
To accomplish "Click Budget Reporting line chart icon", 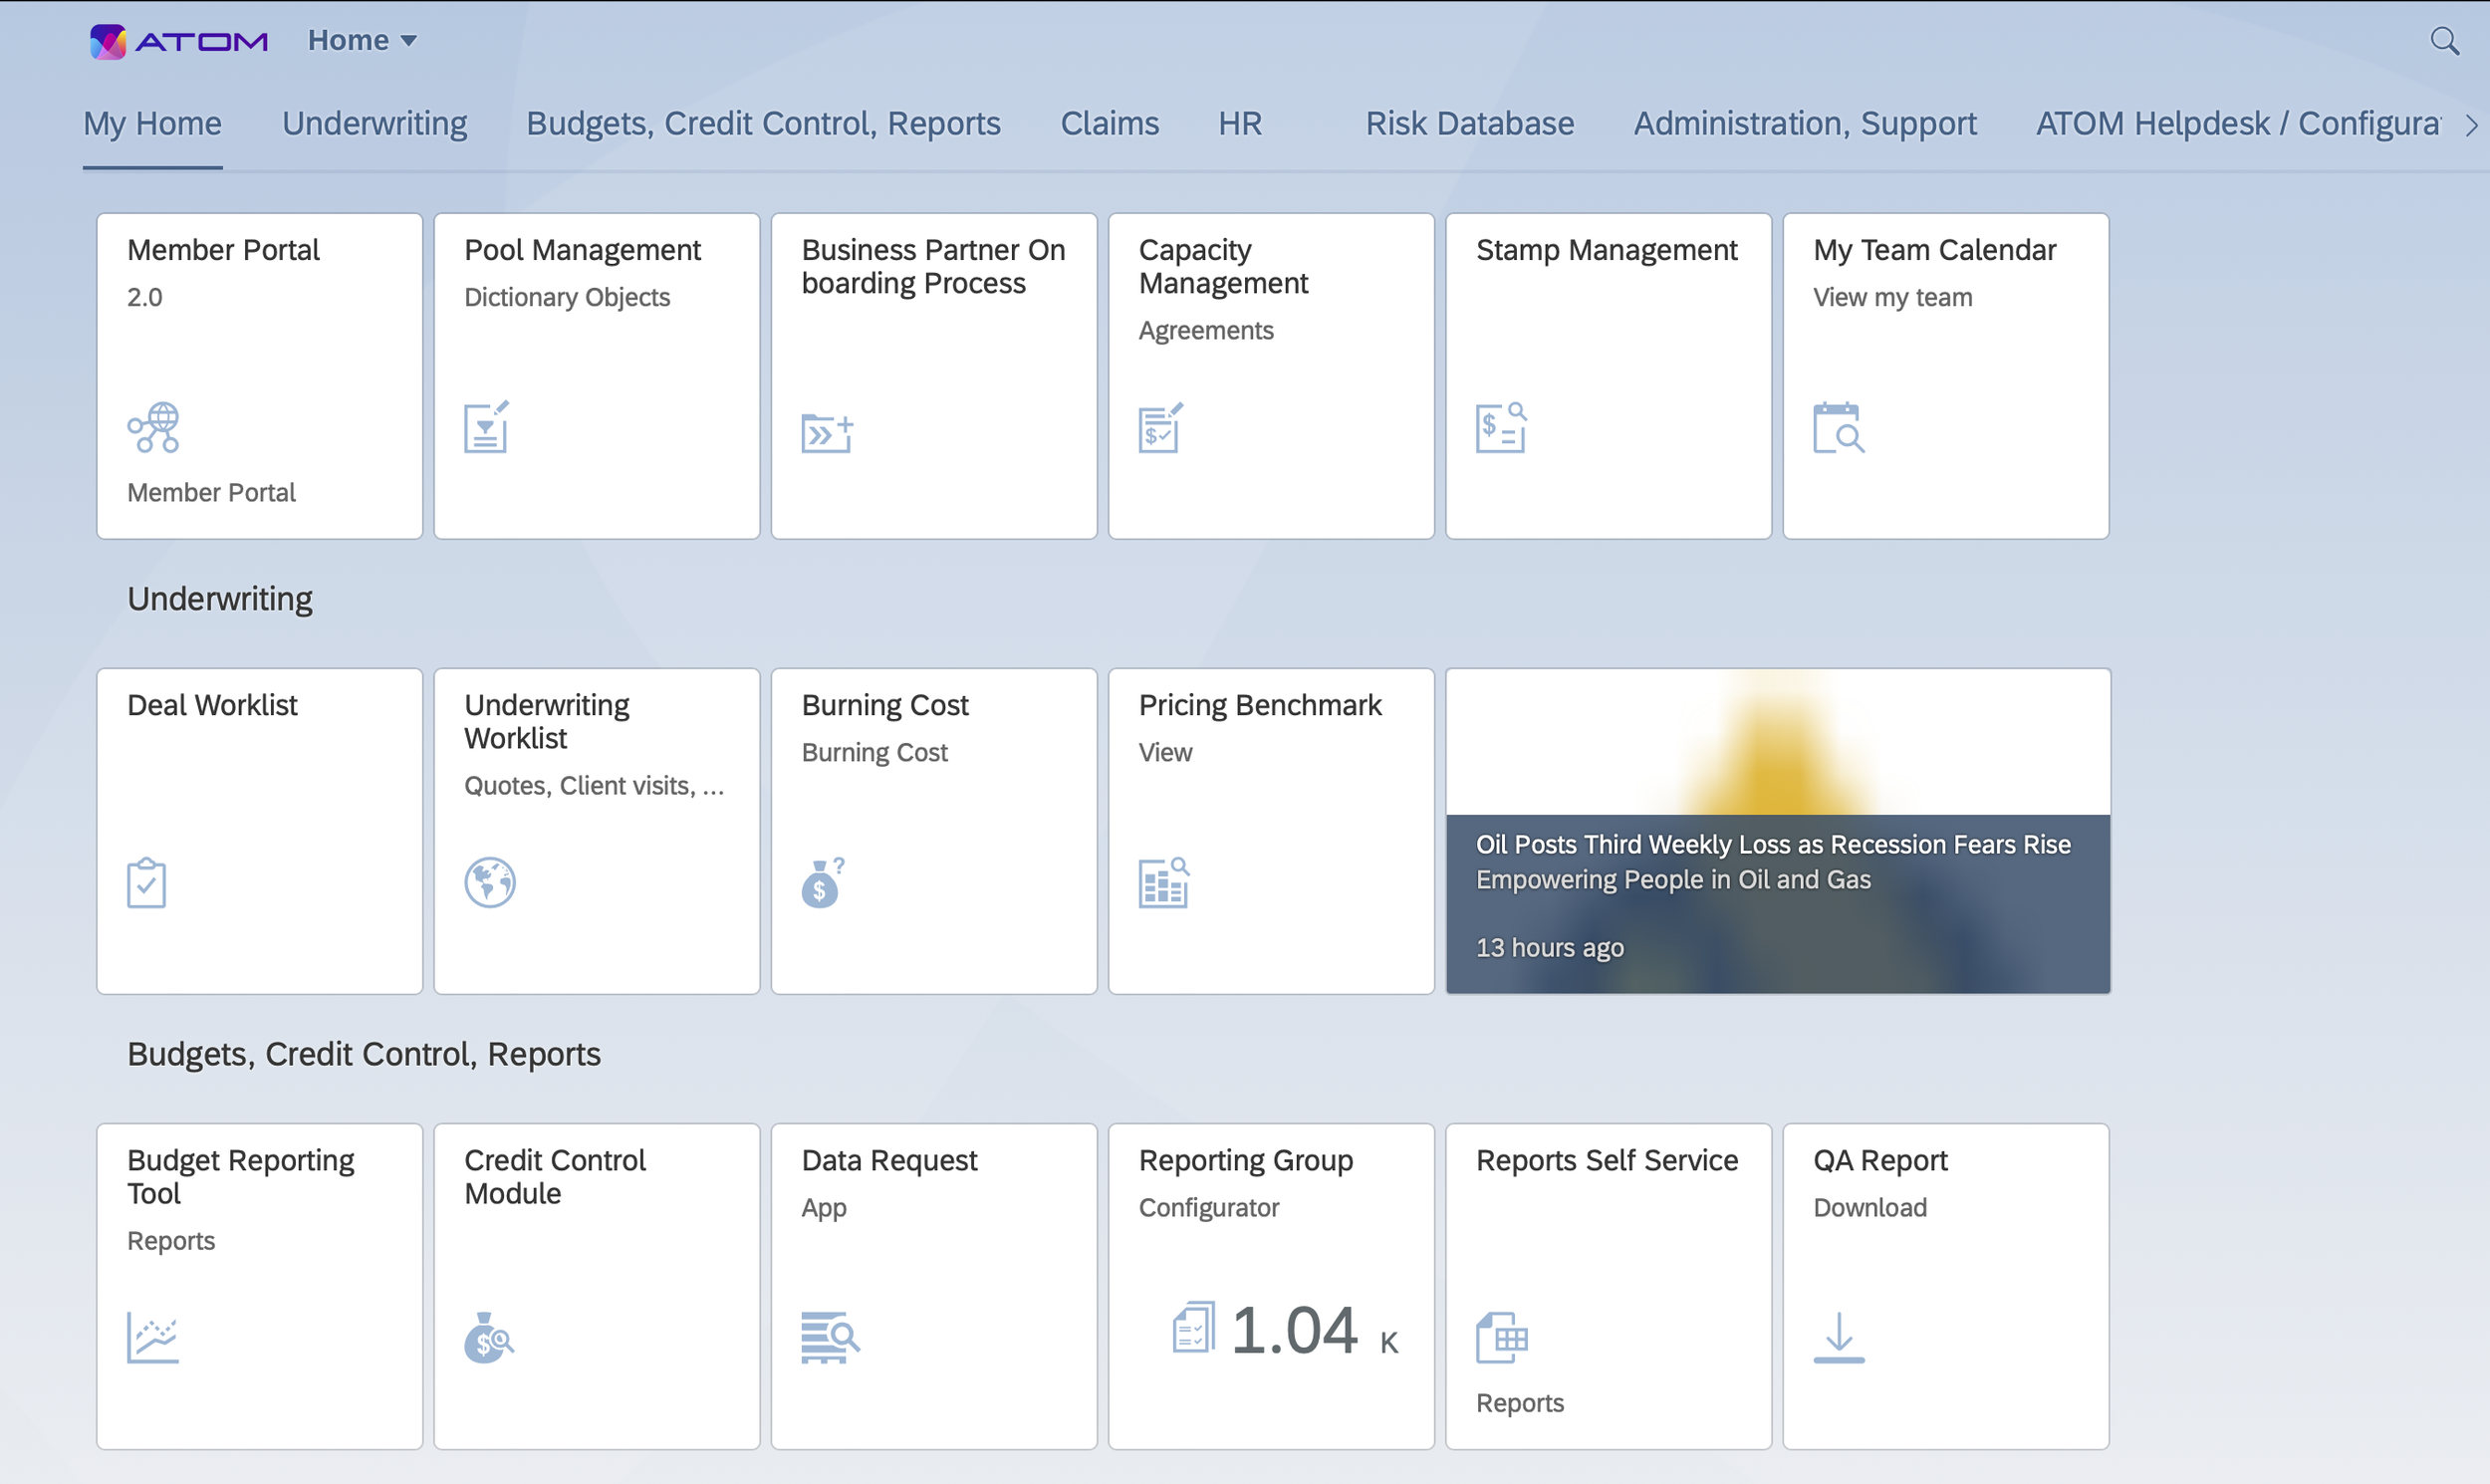I will [x=153, y=1338].
